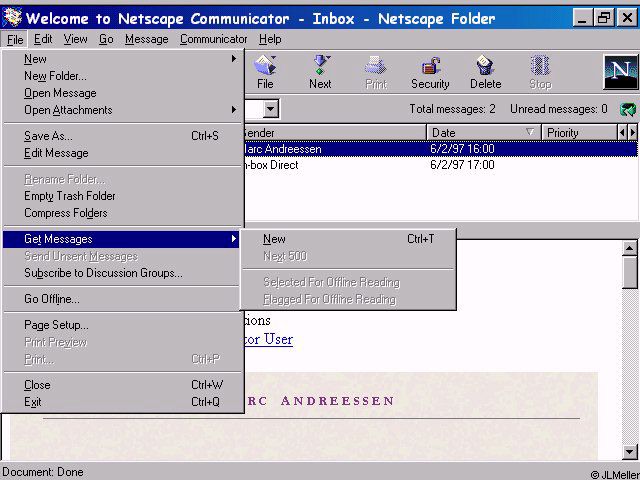Screen dimensions: 640x480
Task: Choose Save As... menu entry
Action: tap(121, 136)
